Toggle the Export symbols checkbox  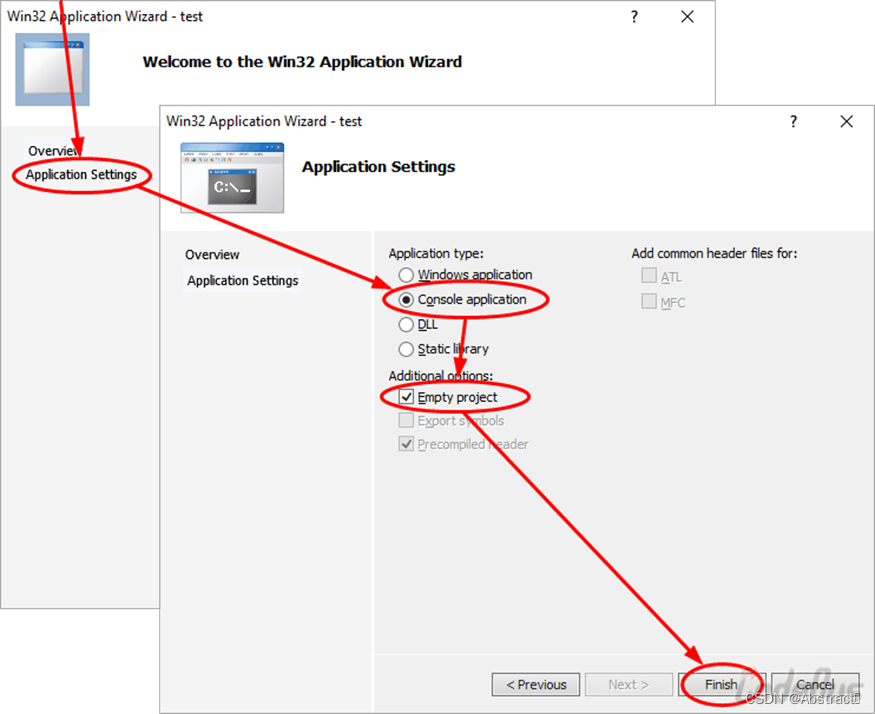(x=406, y=420)
